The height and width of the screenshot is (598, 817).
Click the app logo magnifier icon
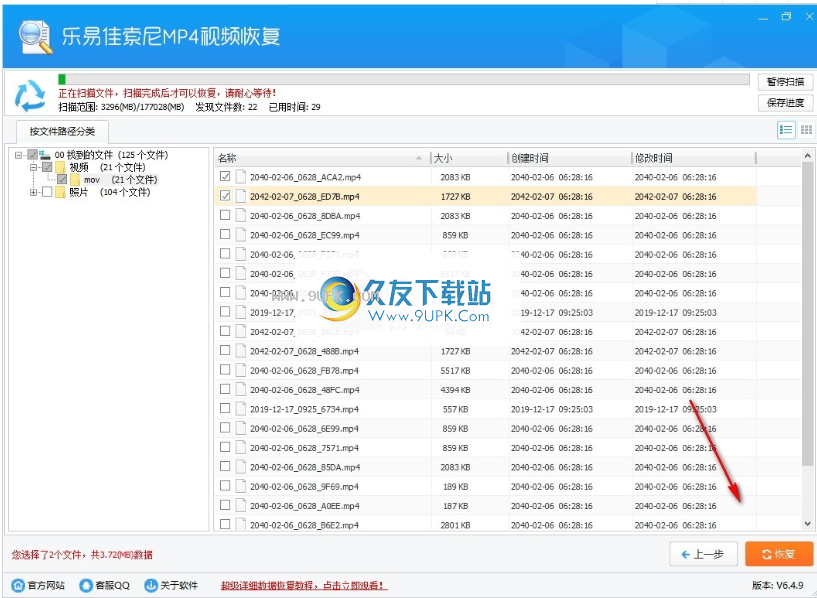coord(35,37)
